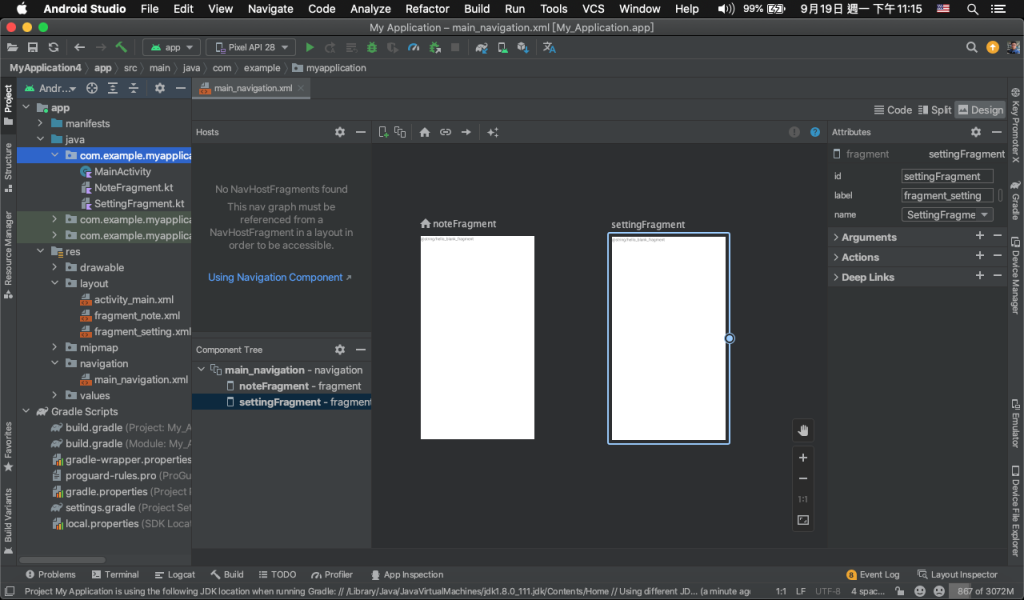The height and width of the screenshot is (600, 1024).
Task: Open MainActivity in project tree
Action: click(122, 172)
